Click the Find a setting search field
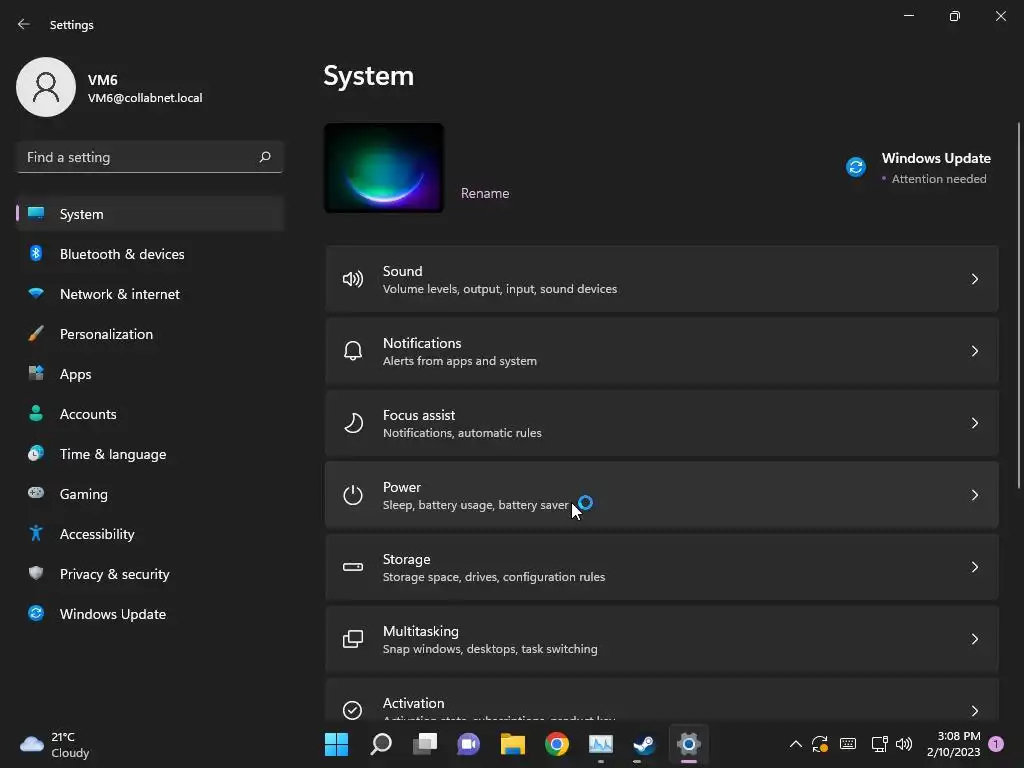The height and width of the screenshot is (768, 1024). (150, 157)
